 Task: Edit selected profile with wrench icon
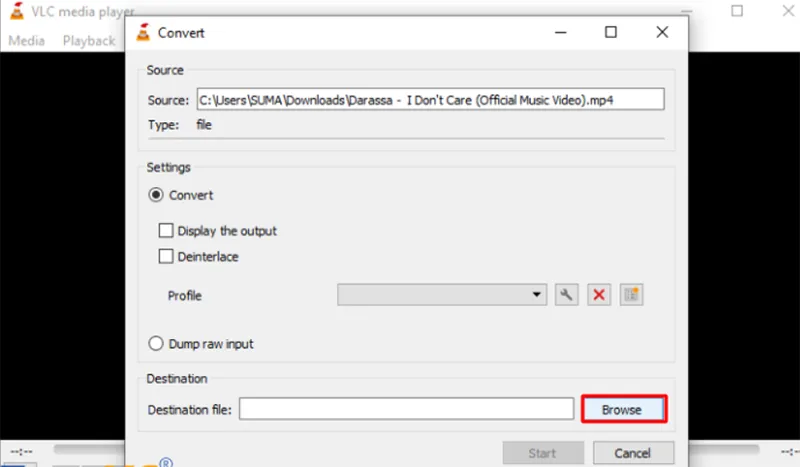(x=566, y=295)
